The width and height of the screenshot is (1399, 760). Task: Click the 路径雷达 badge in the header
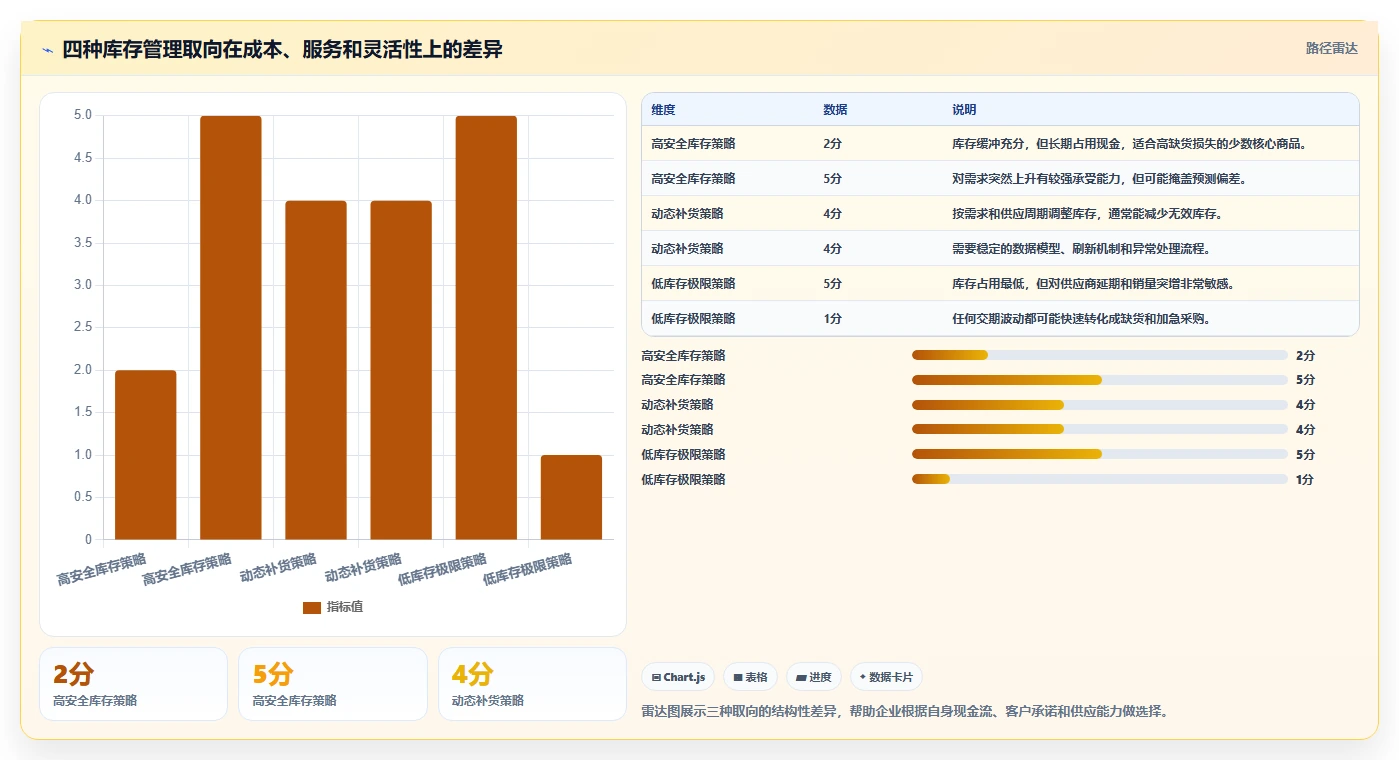1331,48
